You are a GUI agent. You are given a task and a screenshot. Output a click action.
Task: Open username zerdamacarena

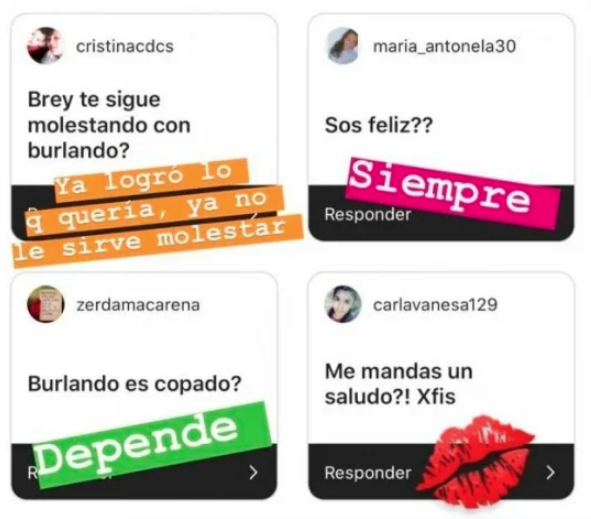tap(138, 305)
